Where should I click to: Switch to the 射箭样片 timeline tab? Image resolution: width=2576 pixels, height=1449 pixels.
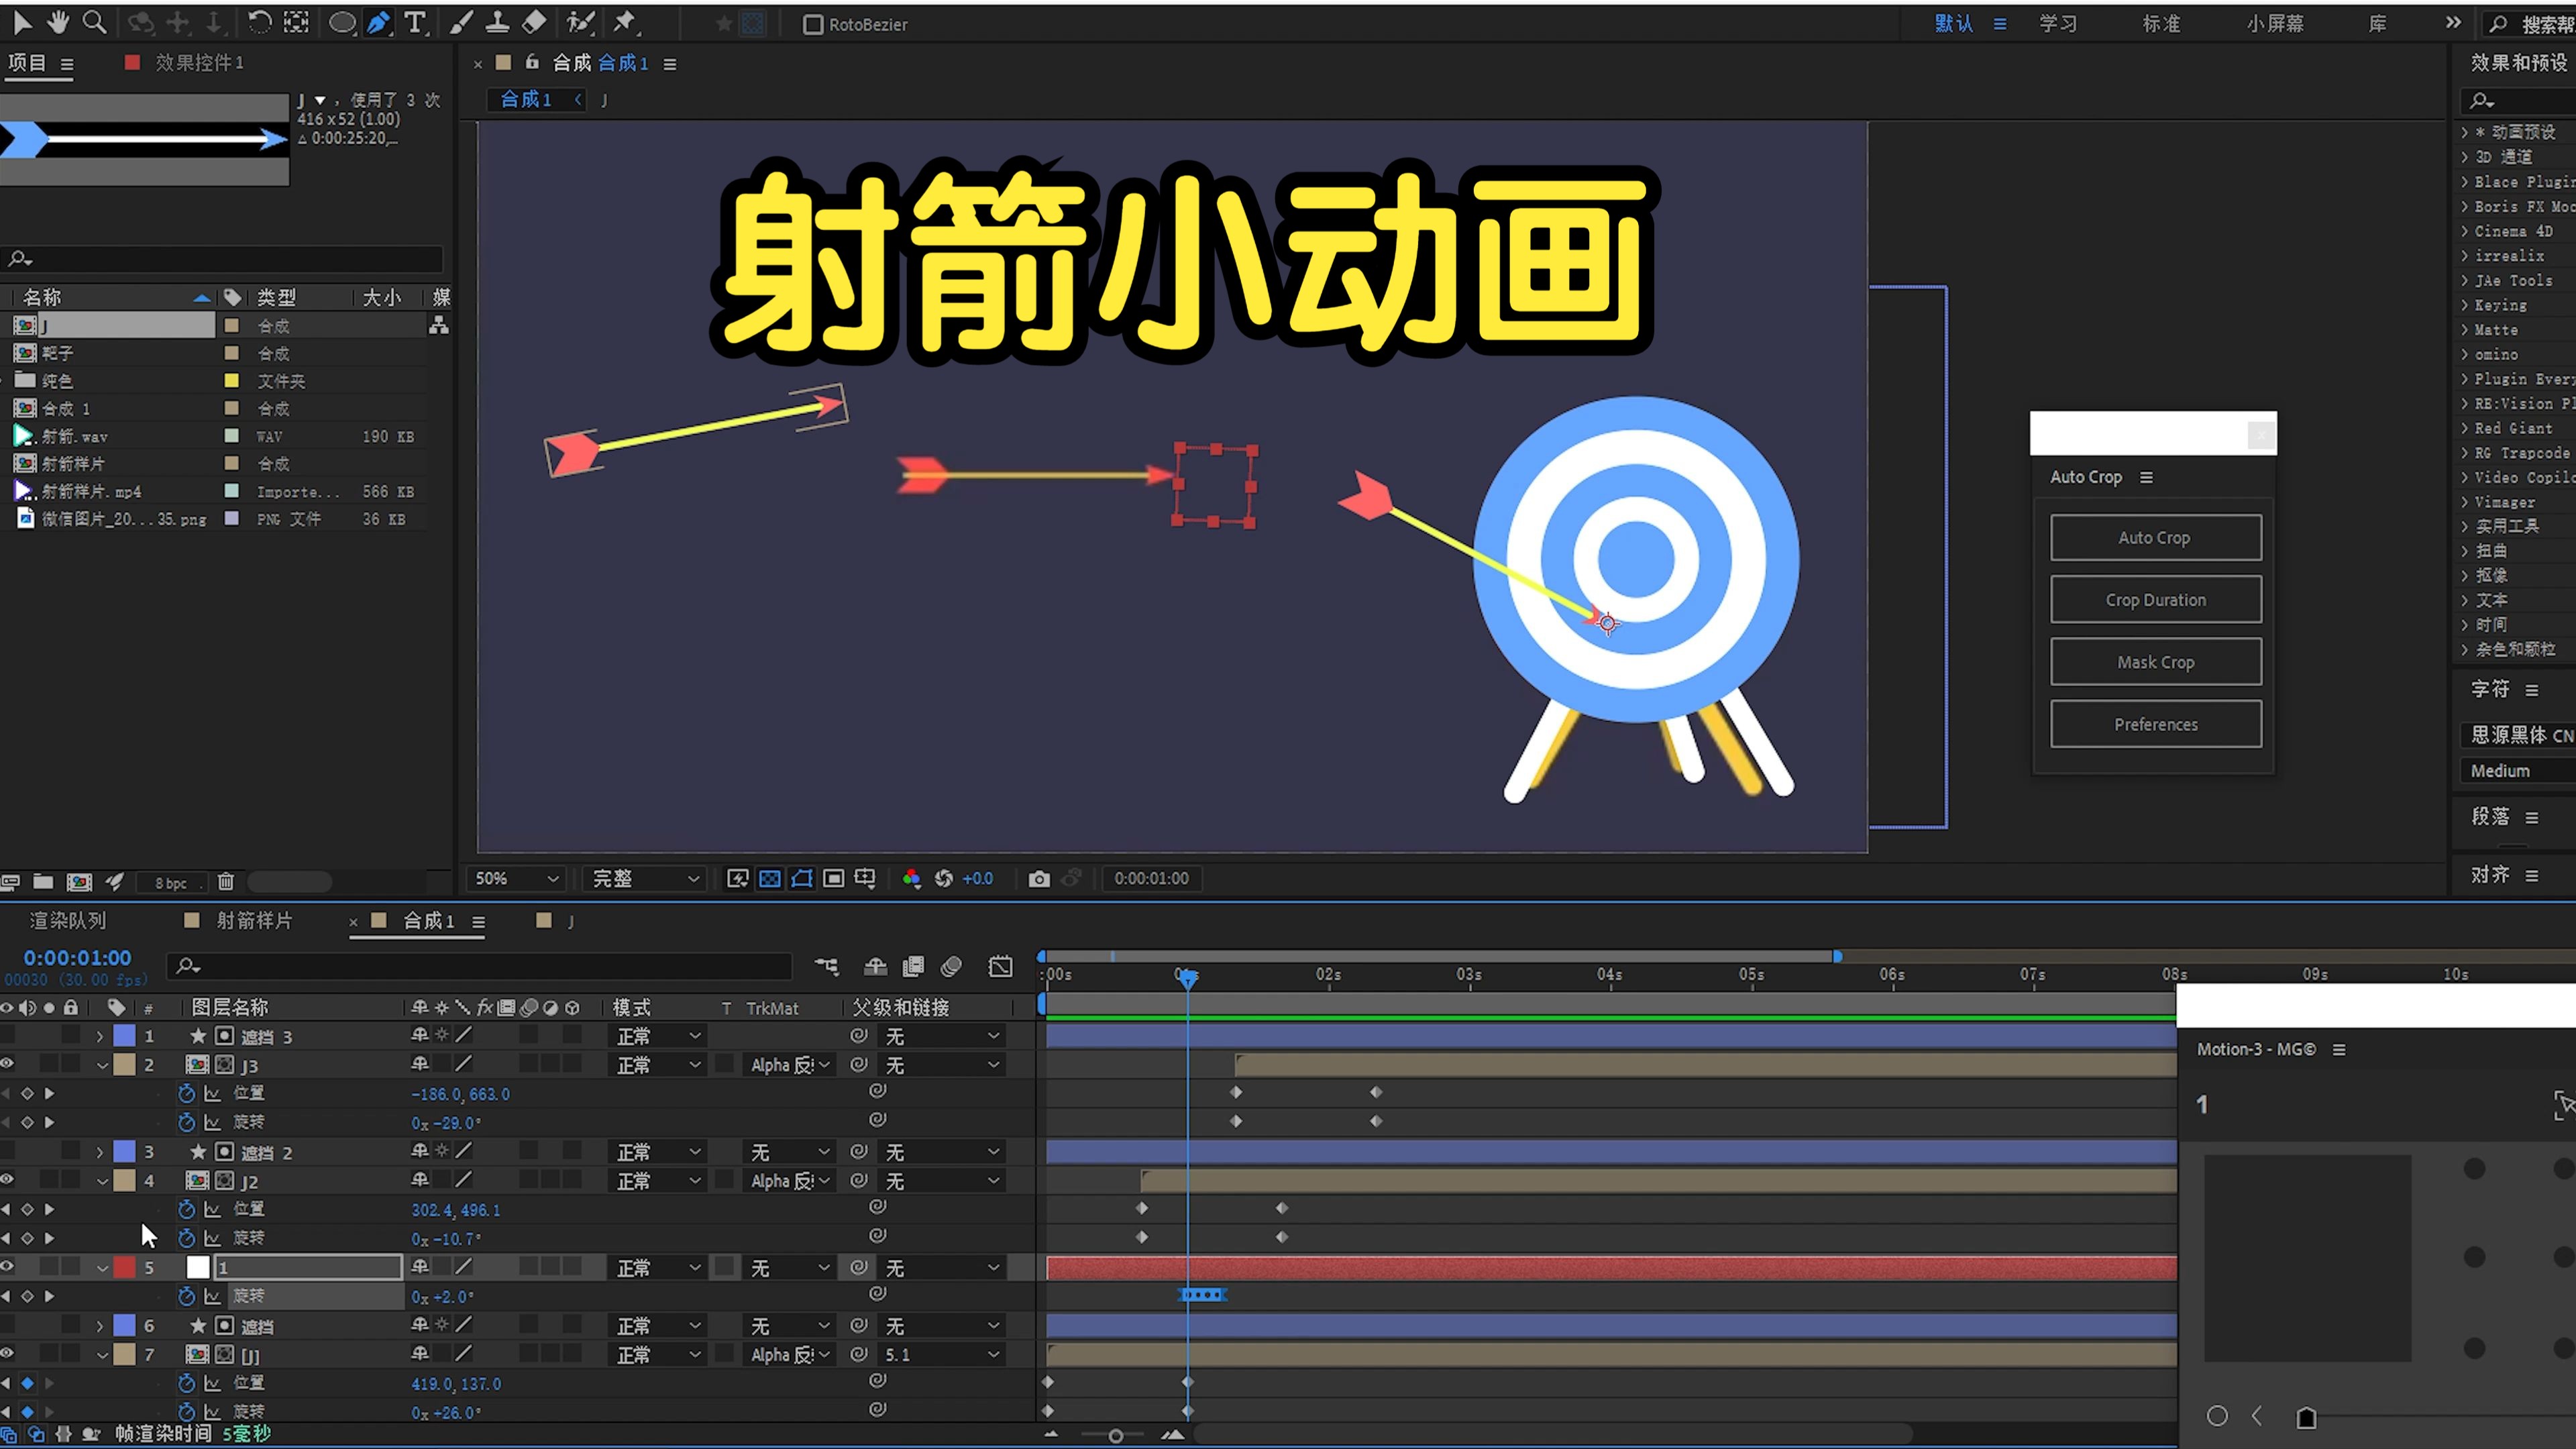(254, 920)
